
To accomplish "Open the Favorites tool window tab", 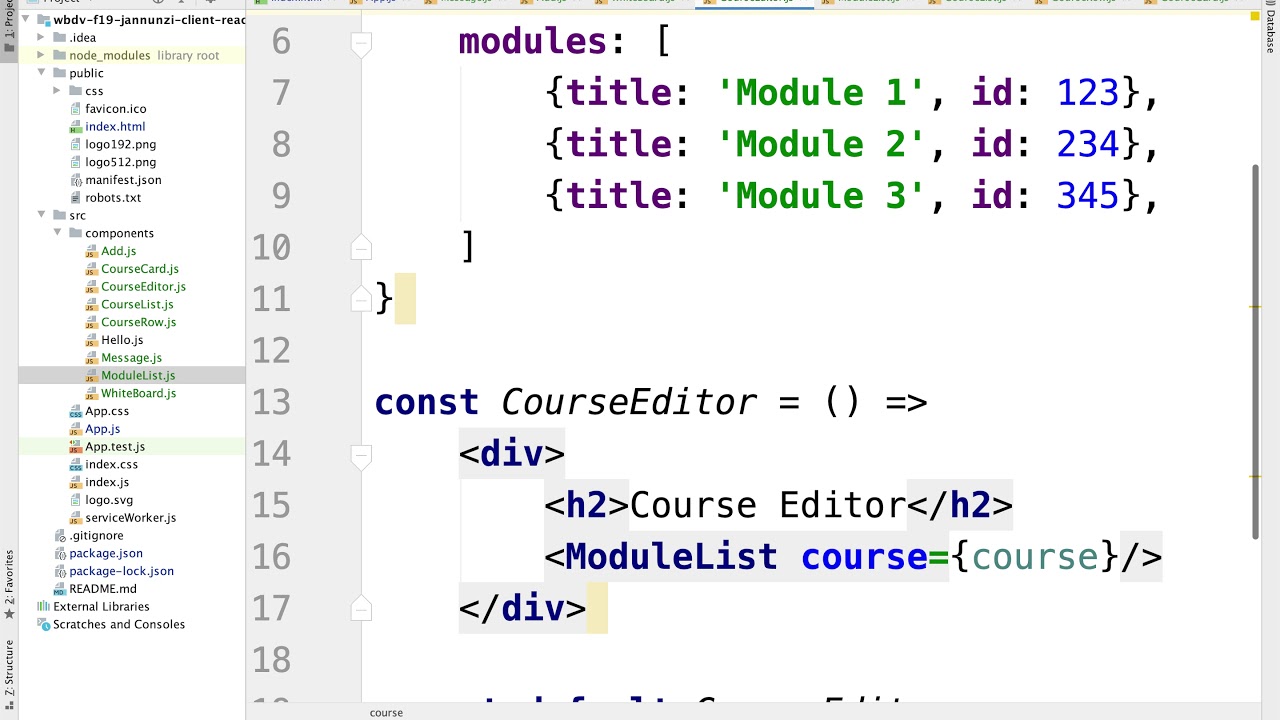I will (x=9, y=584).
